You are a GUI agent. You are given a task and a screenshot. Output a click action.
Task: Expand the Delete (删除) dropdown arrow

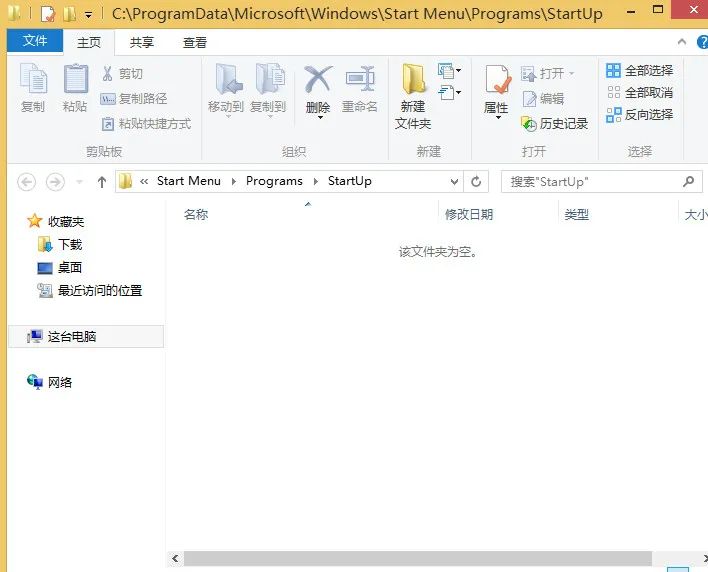[320, 117]
